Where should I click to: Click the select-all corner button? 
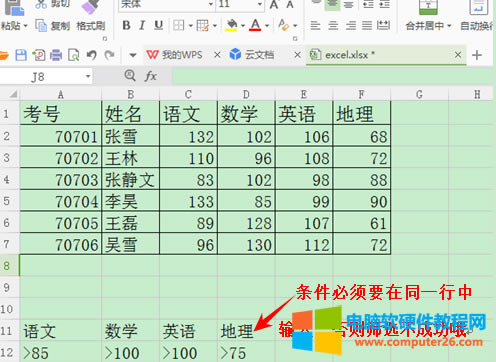(x=10, y=94)
